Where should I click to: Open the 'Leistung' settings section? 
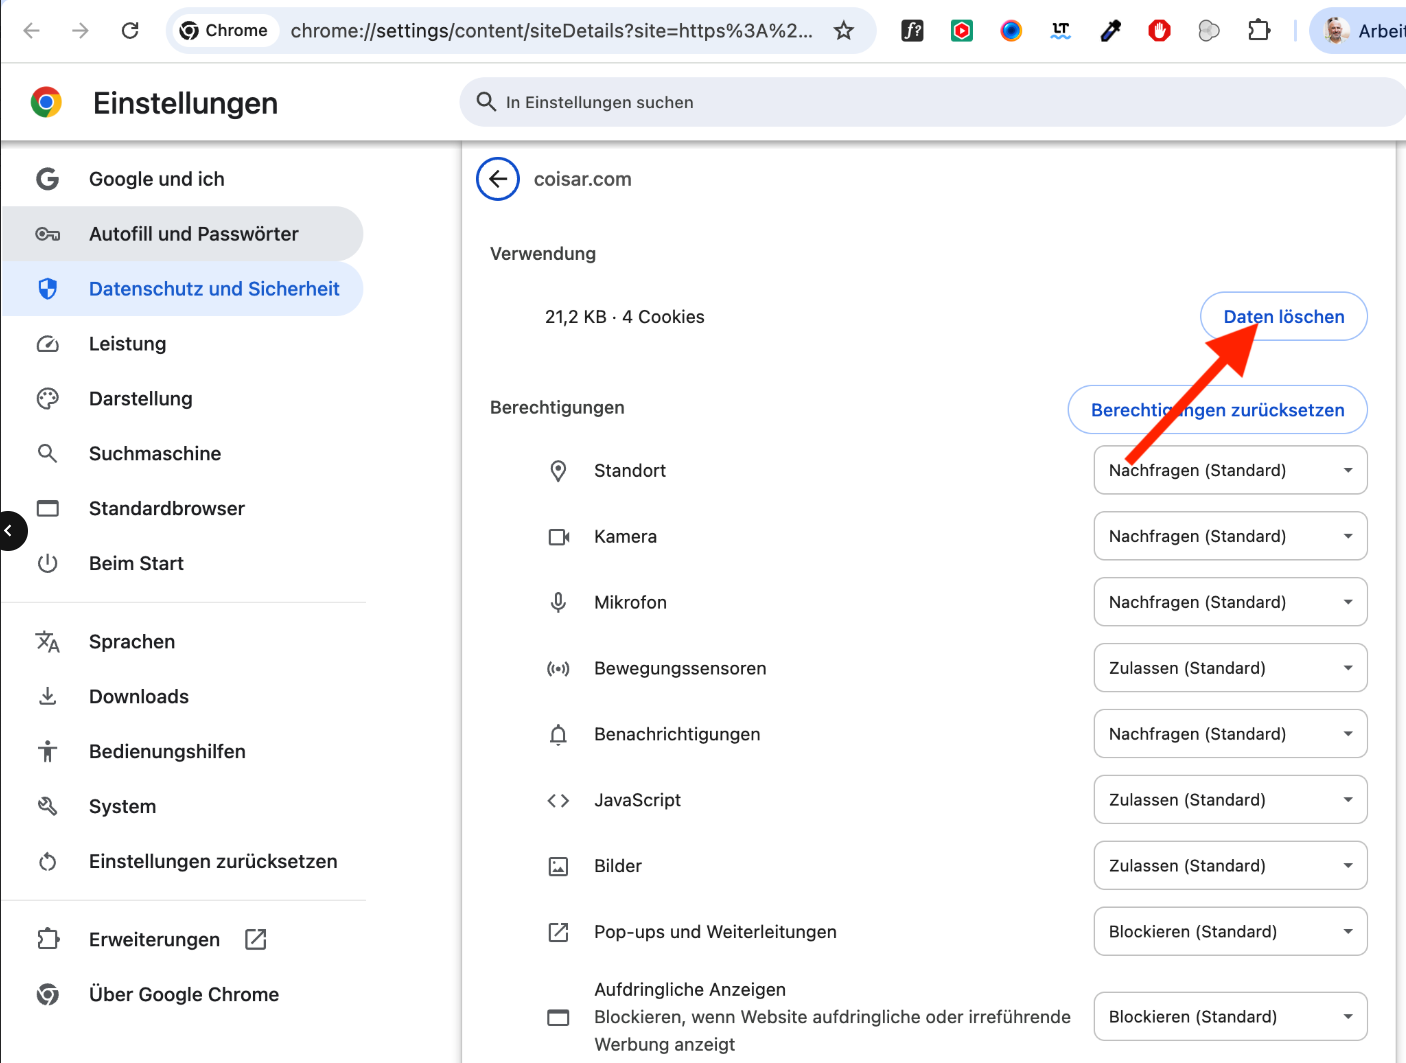click(183, 344)
